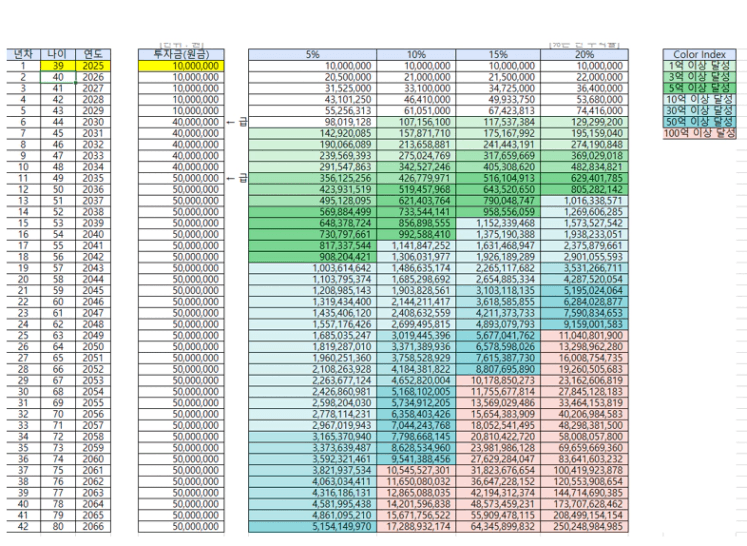Select the 629,401,785 cell
The image size is (747, 546).
(x=584, y=178)
